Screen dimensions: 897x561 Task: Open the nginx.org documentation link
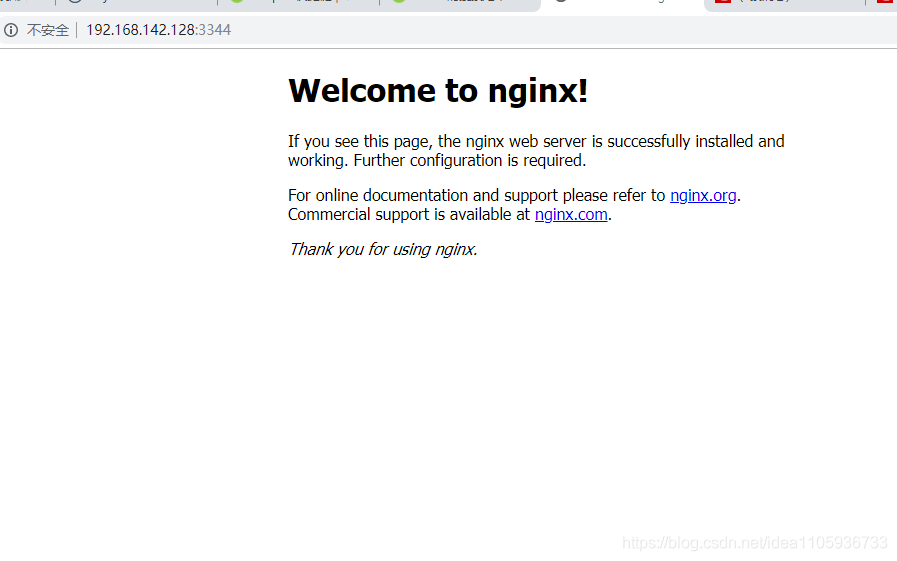click(x=703, y=196)
